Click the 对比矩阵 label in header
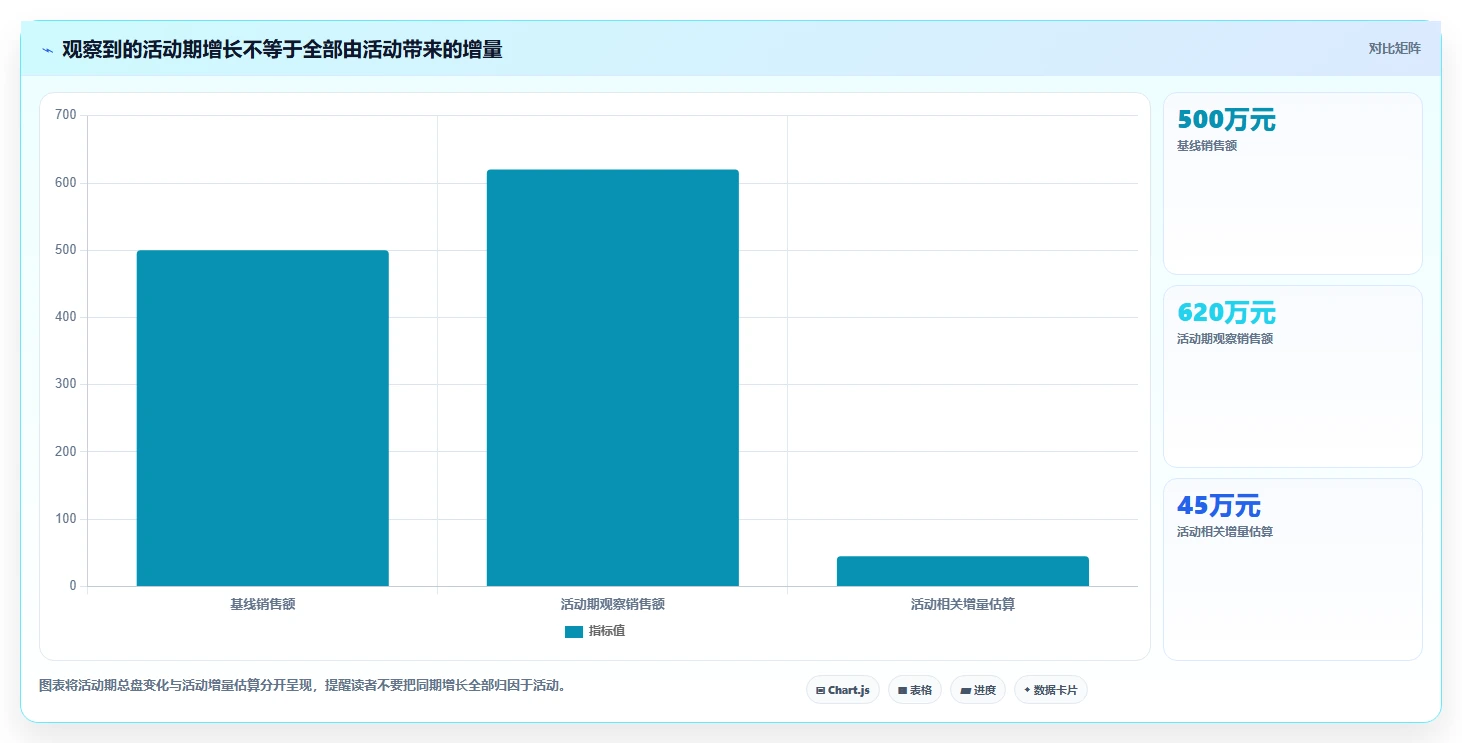The height and width of the screenshot is (743, 1462). pyautogui.click(x=1395, y=48)
